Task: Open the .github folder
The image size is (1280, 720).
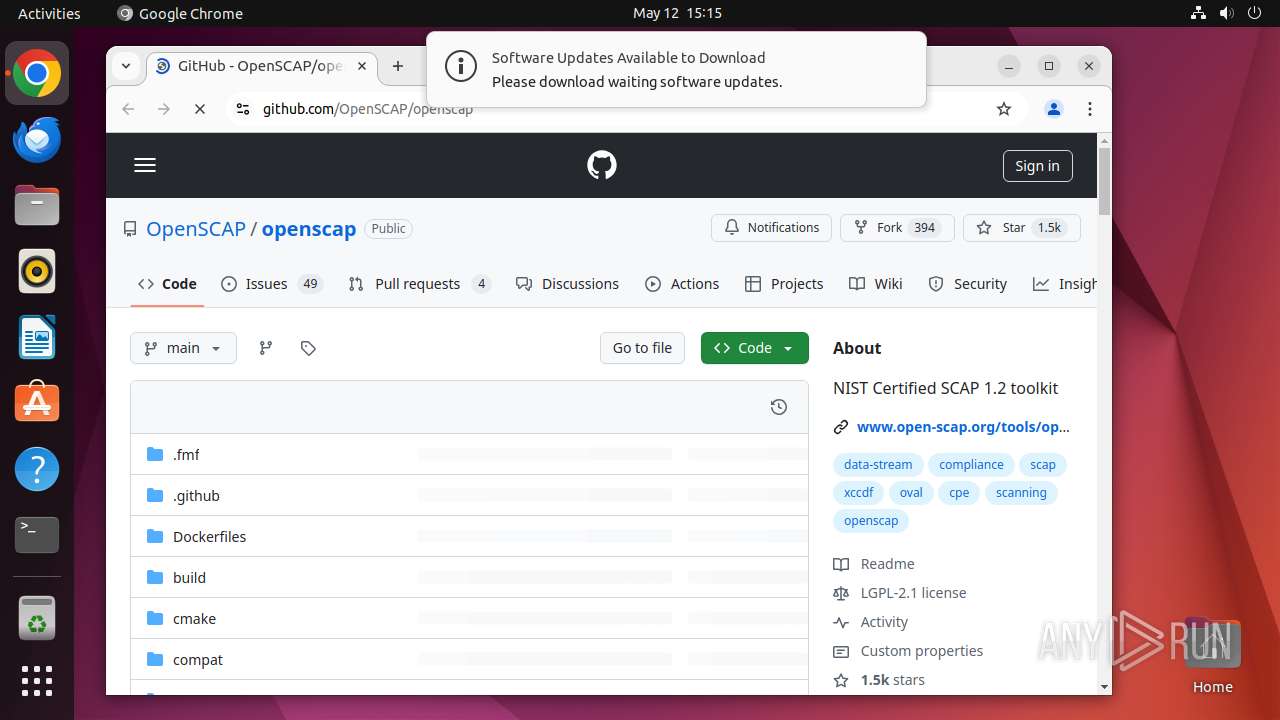Action: [196, 495]
